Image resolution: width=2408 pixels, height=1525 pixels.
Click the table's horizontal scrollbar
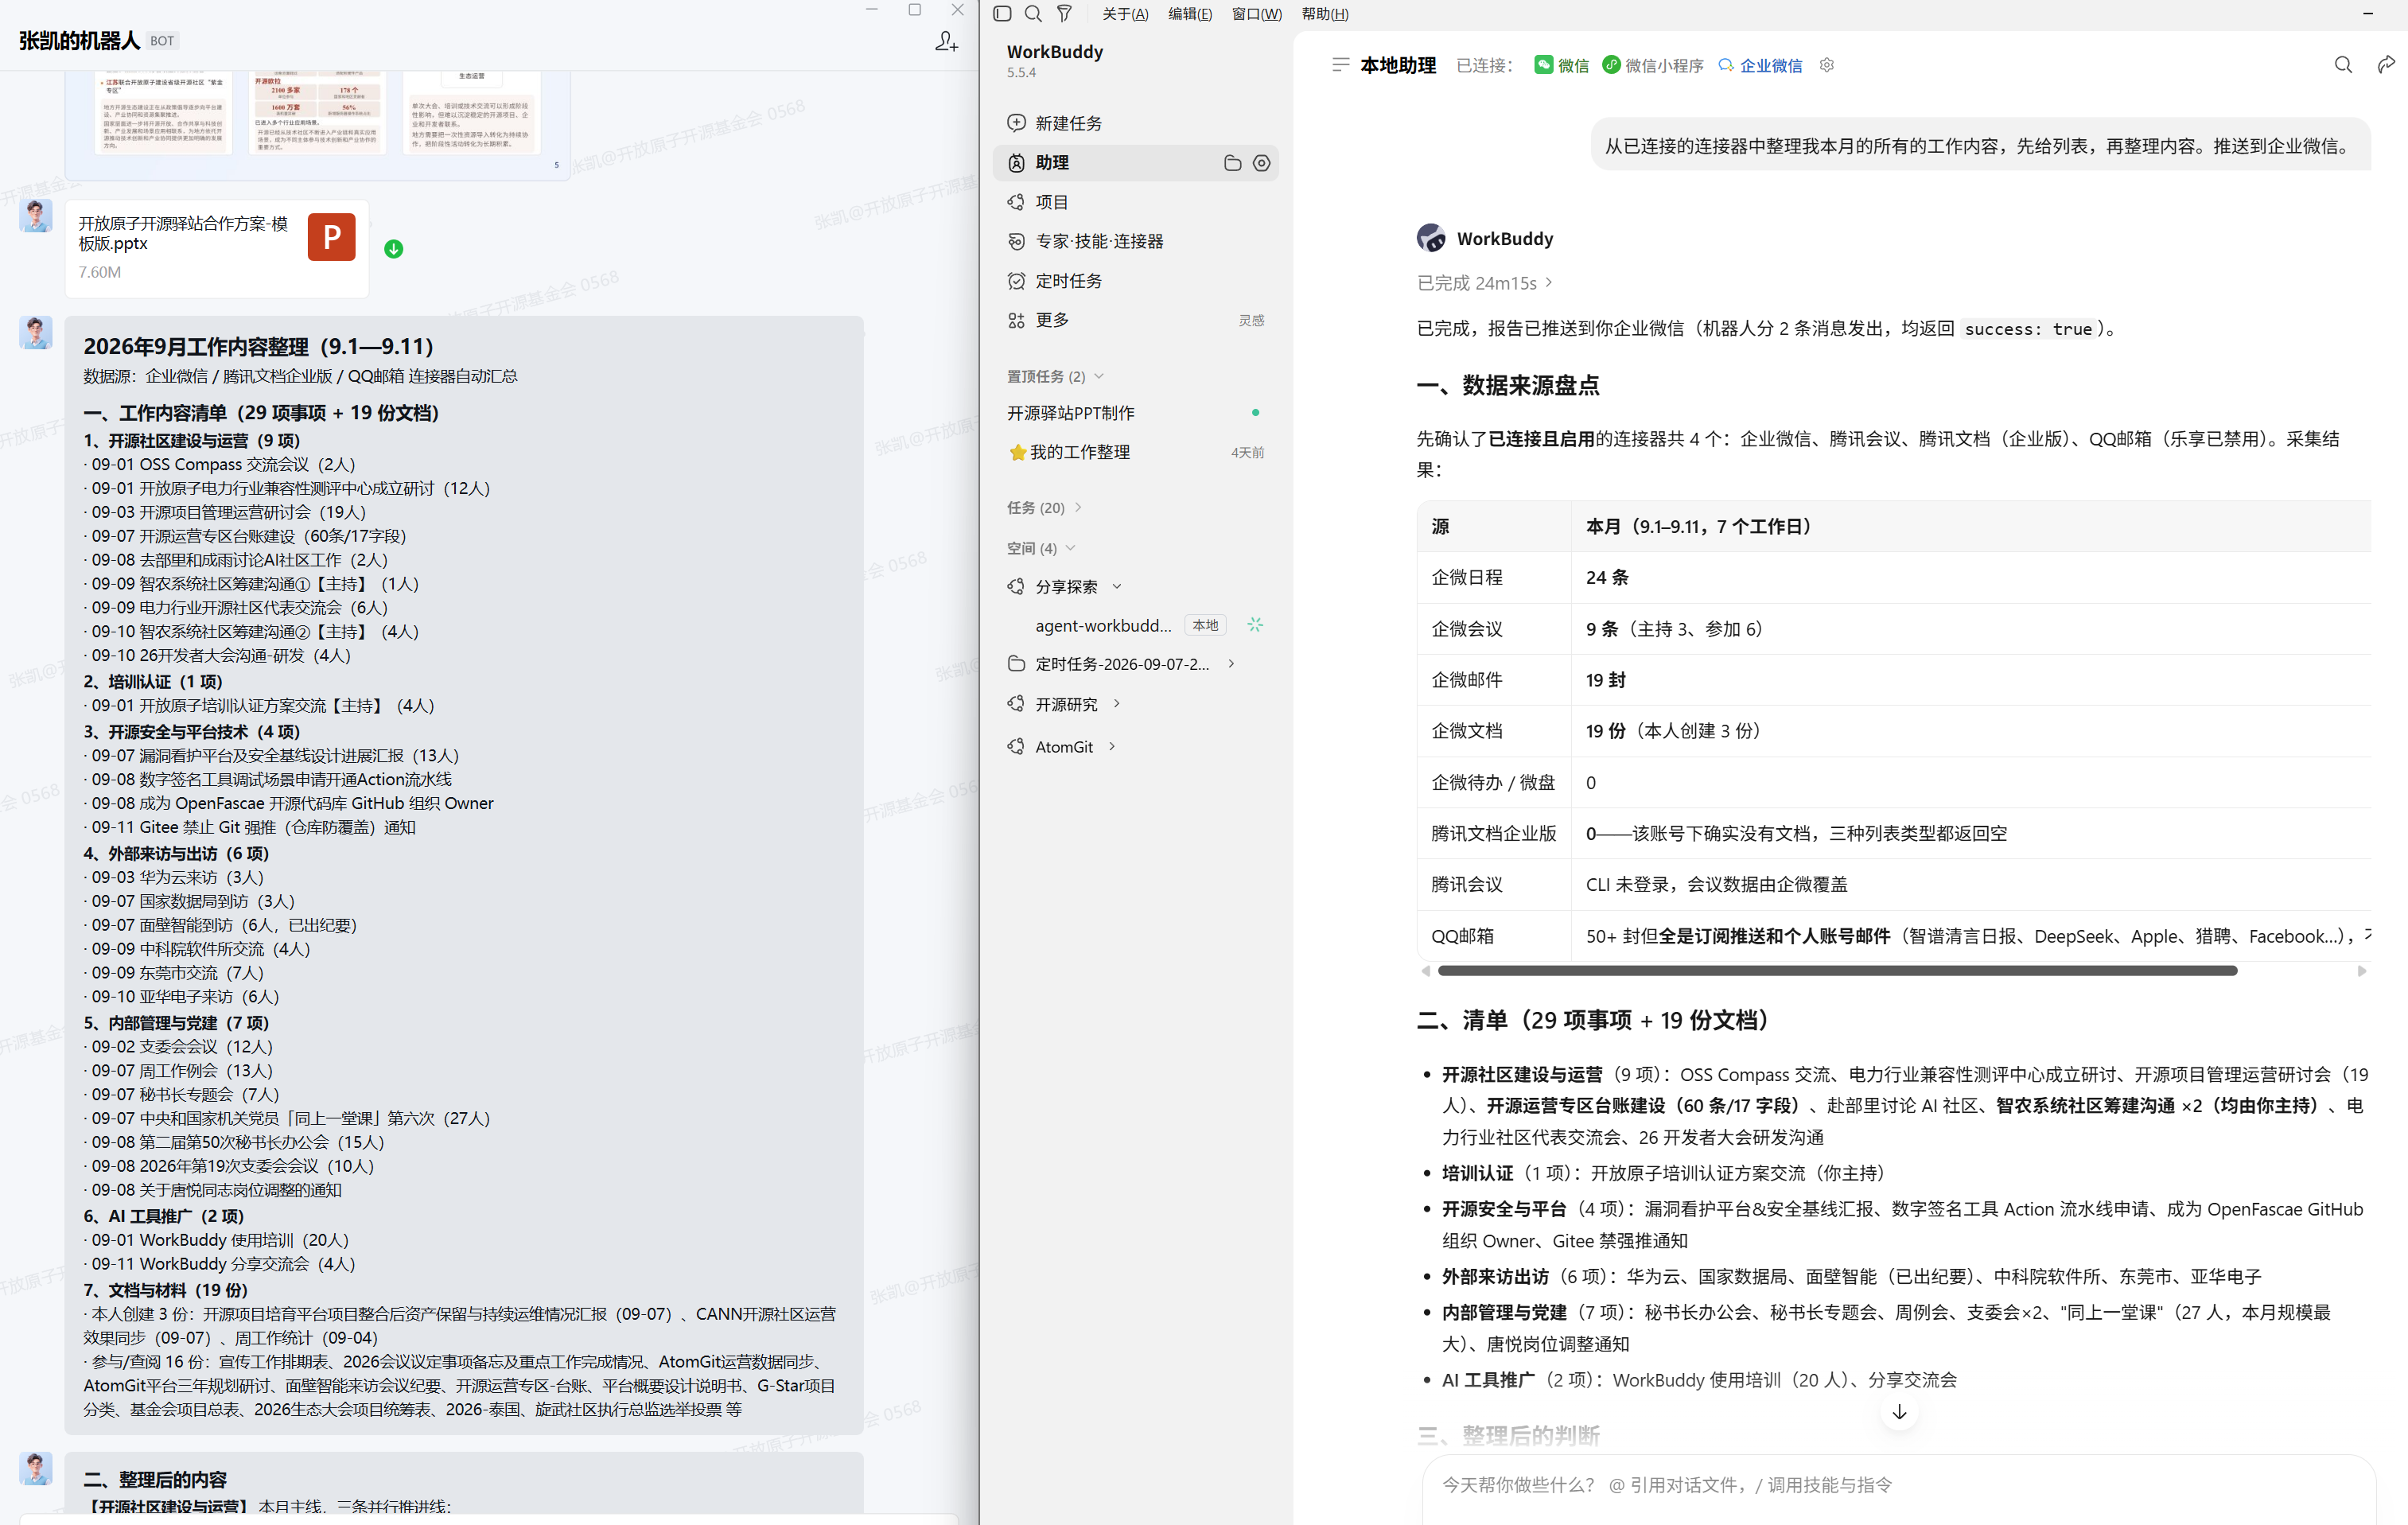click(1836, 971)
